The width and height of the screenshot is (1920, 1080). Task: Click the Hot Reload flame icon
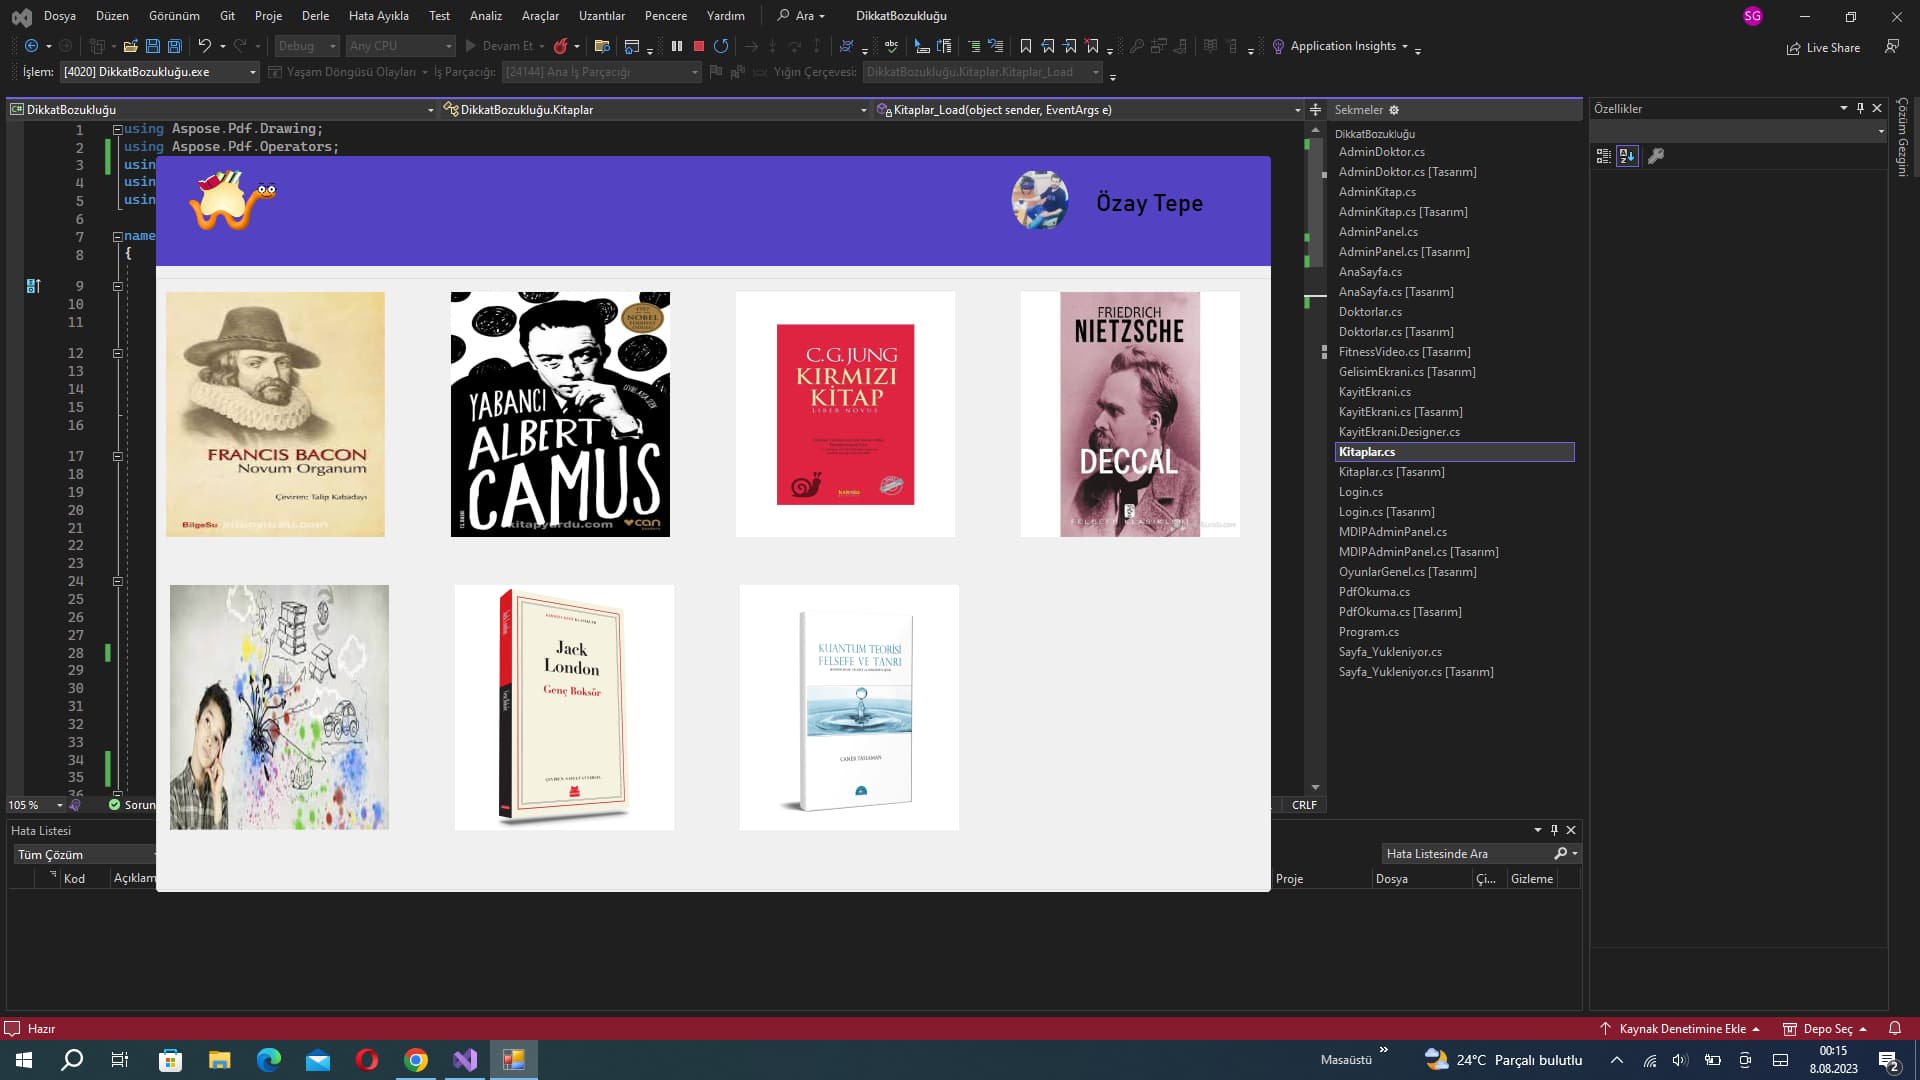tap(561, 46)
